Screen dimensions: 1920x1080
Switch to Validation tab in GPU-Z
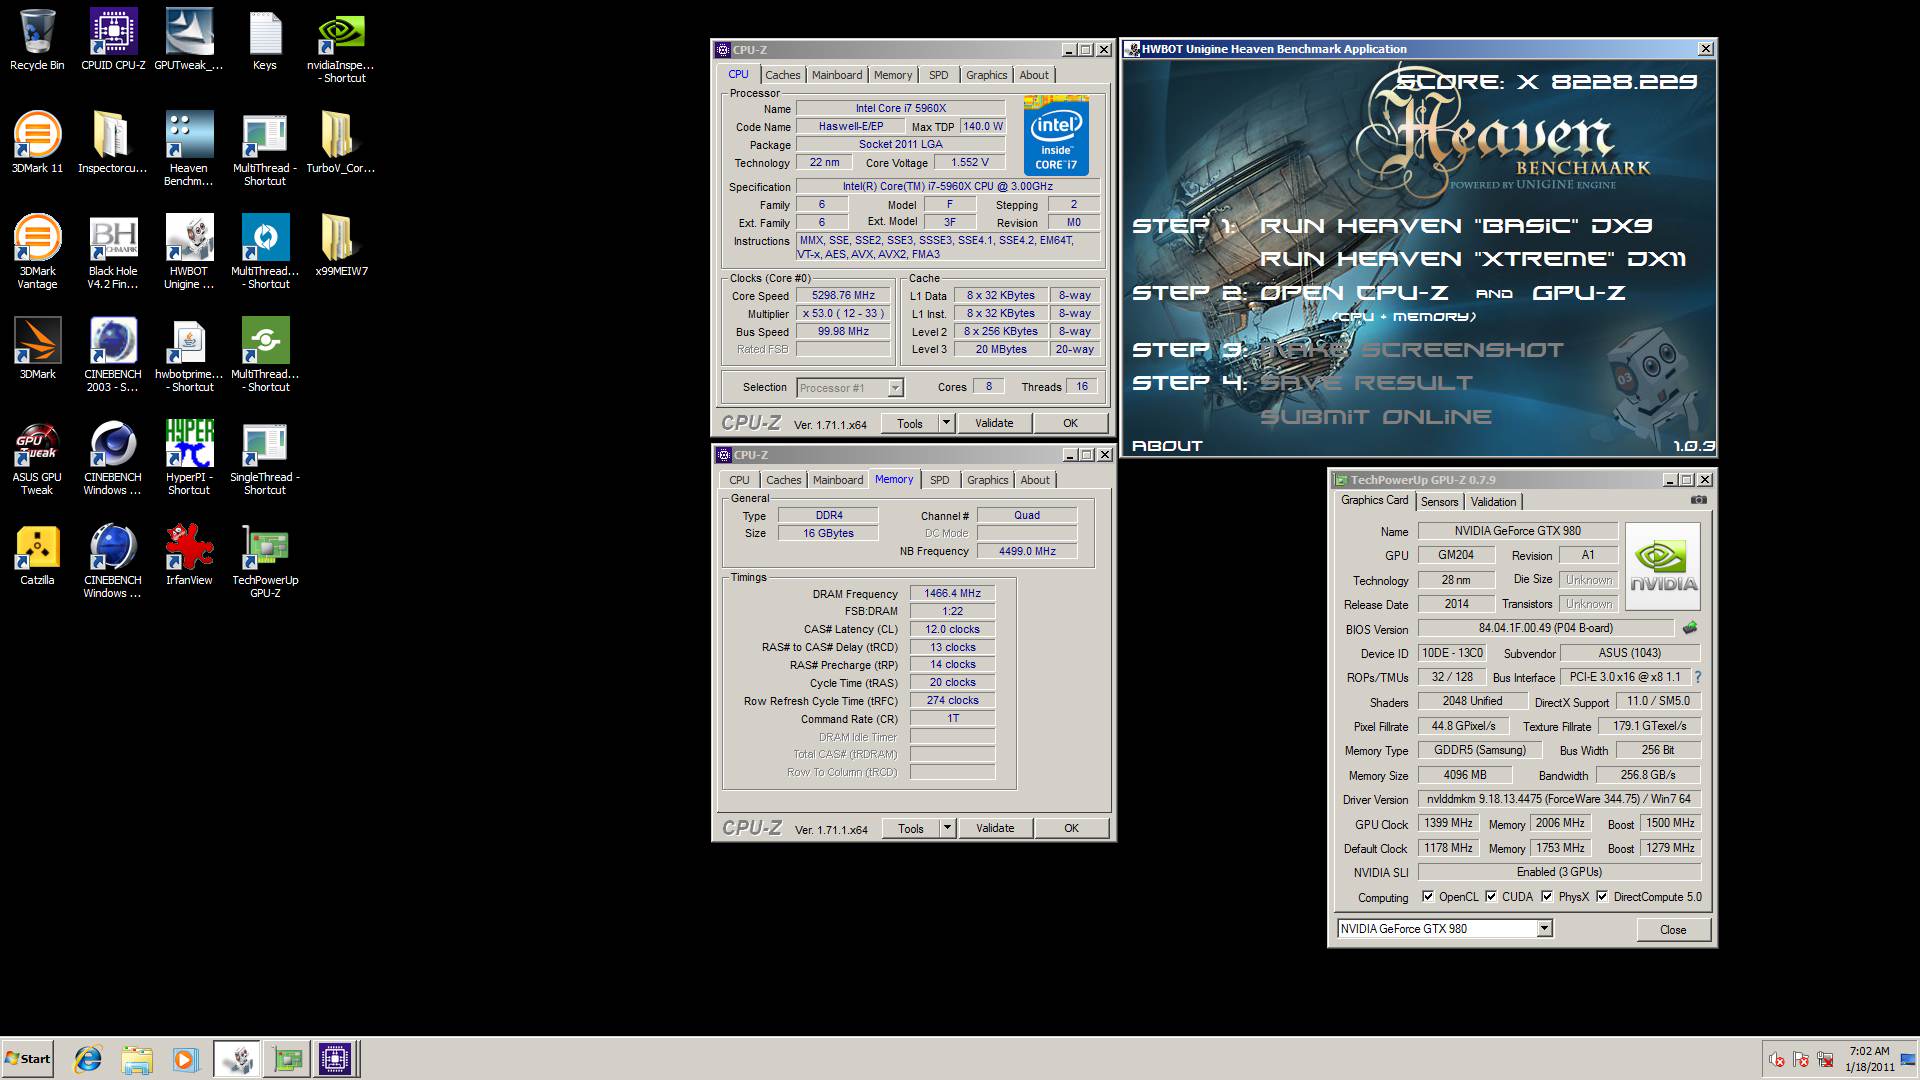[x=1493, y=502]
